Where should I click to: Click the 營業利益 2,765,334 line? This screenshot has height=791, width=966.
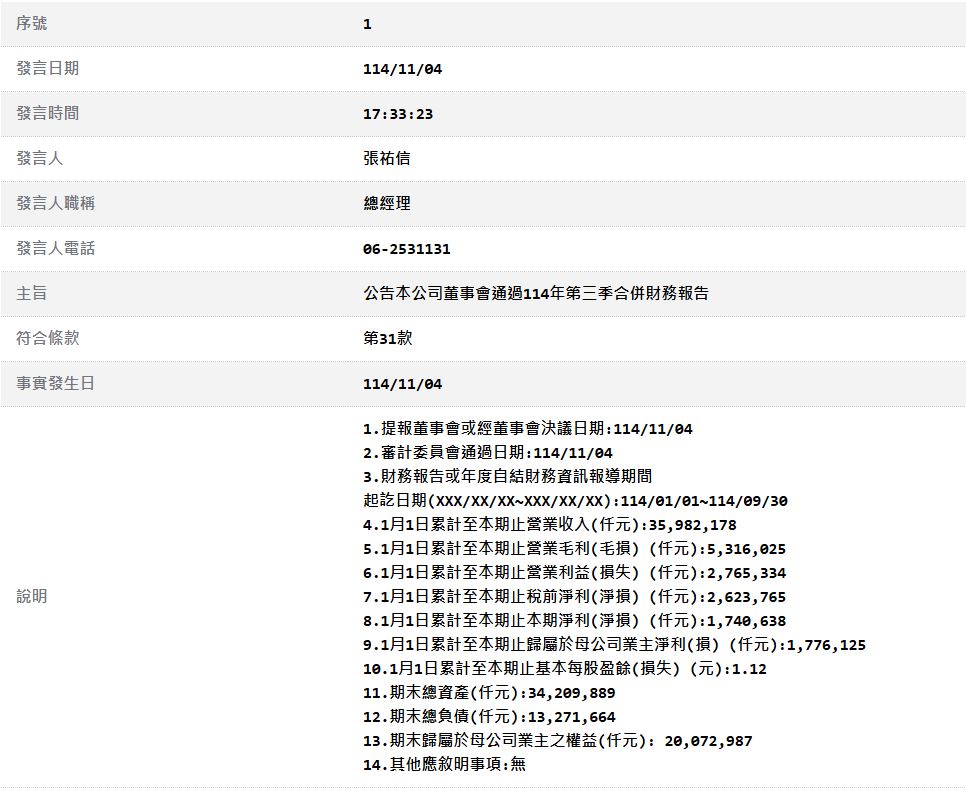[574, 573]
